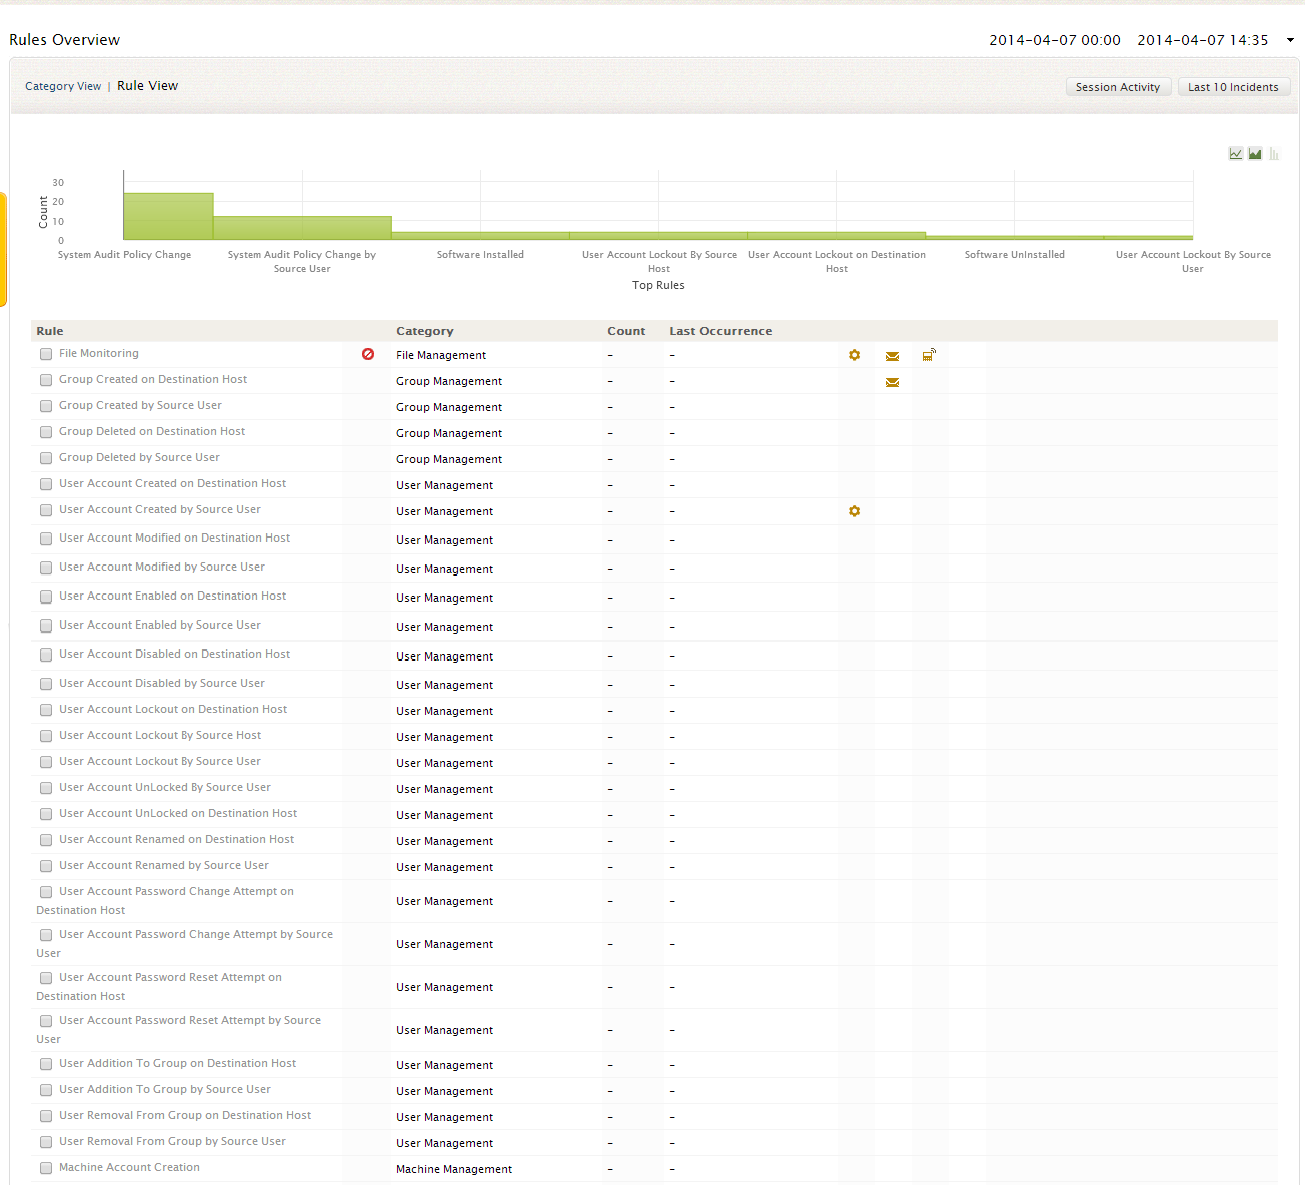Image resolution: width=1305 pixels, height=1185 pixels.
Task: Check the Machine Account Creation checkbox
Action: coord(46,1168)
